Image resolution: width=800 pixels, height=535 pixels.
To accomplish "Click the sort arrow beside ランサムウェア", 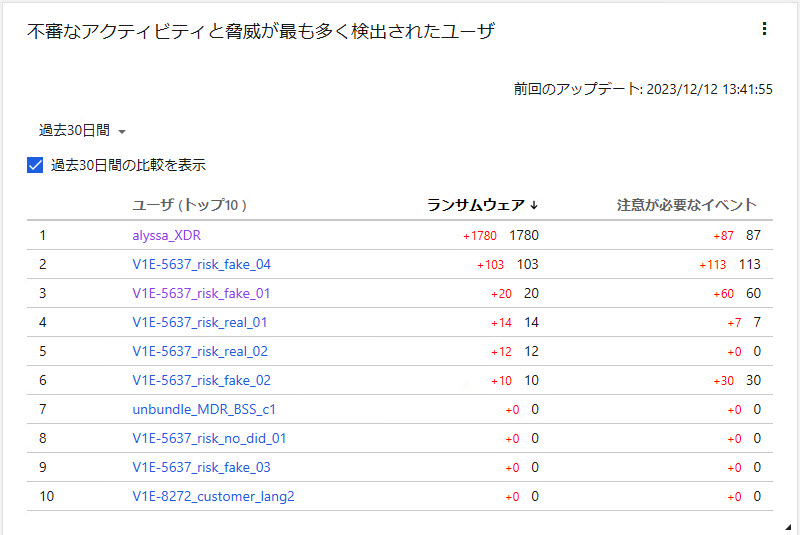I will coord(534,205).
